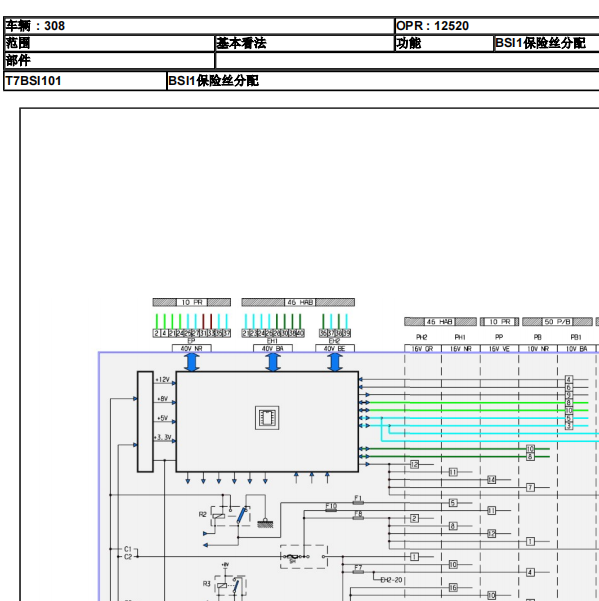Click the '+12V' supply label
The width and height of the screenshot is (599, 601).
pos(162,379)
